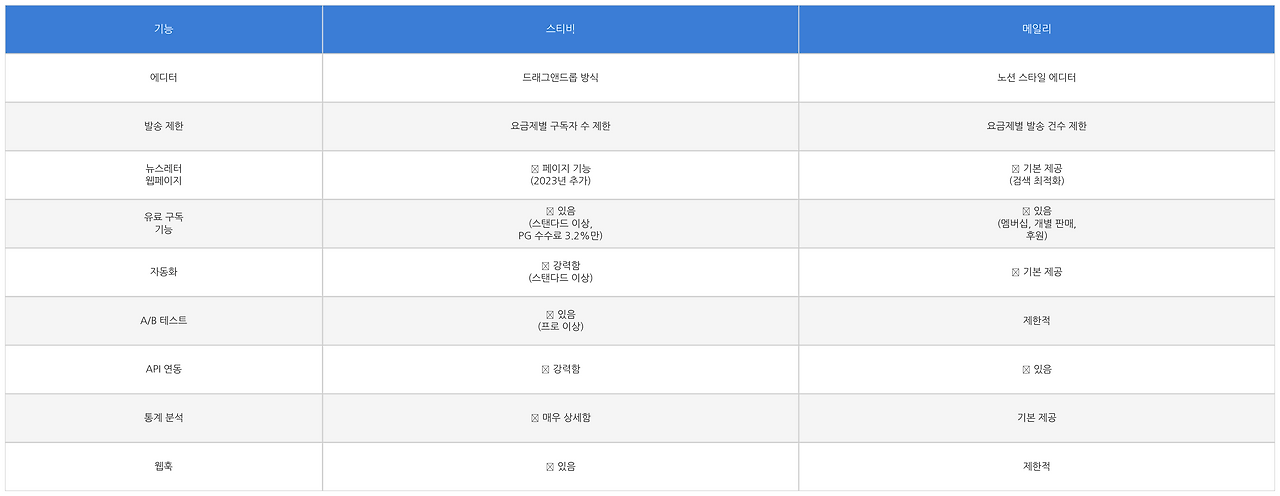Click the '스티비' column header
The height and width of the screenshot is (496, 1280).
560,29
